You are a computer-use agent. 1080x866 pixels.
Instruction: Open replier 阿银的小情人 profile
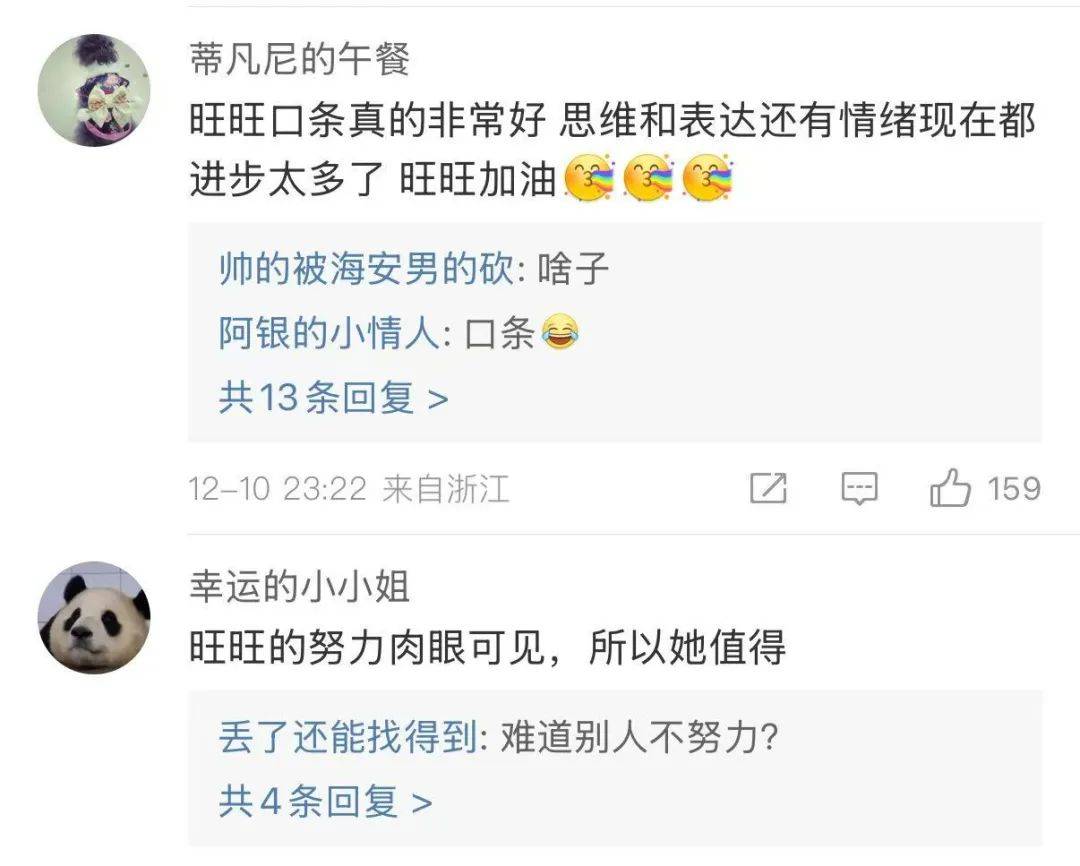click(330, 333)
